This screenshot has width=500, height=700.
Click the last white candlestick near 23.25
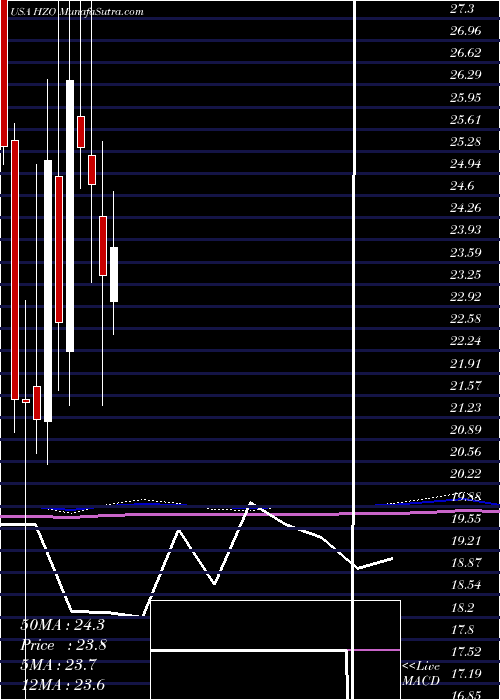[x=114, y=275]
